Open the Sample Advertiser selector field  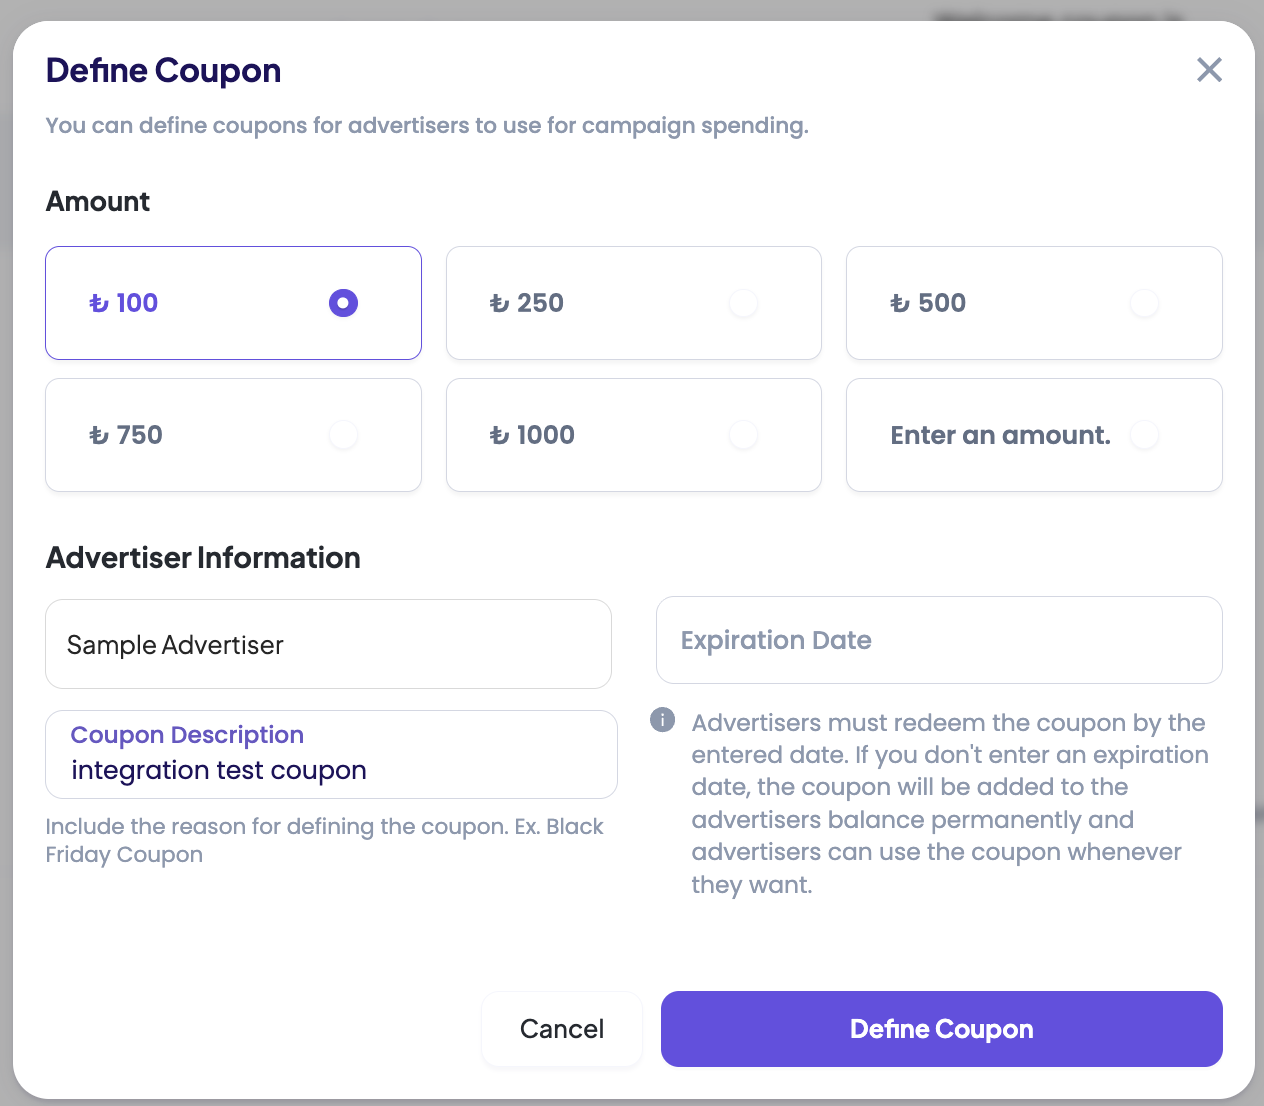click(x=328, y=645)
